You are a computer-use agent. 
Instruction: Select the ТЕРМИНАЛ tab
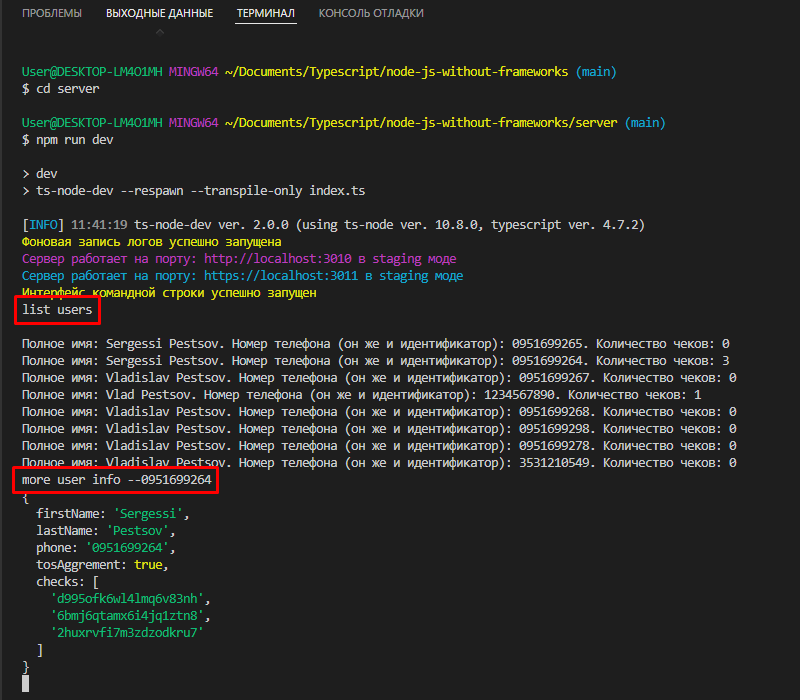pos(265,13)
